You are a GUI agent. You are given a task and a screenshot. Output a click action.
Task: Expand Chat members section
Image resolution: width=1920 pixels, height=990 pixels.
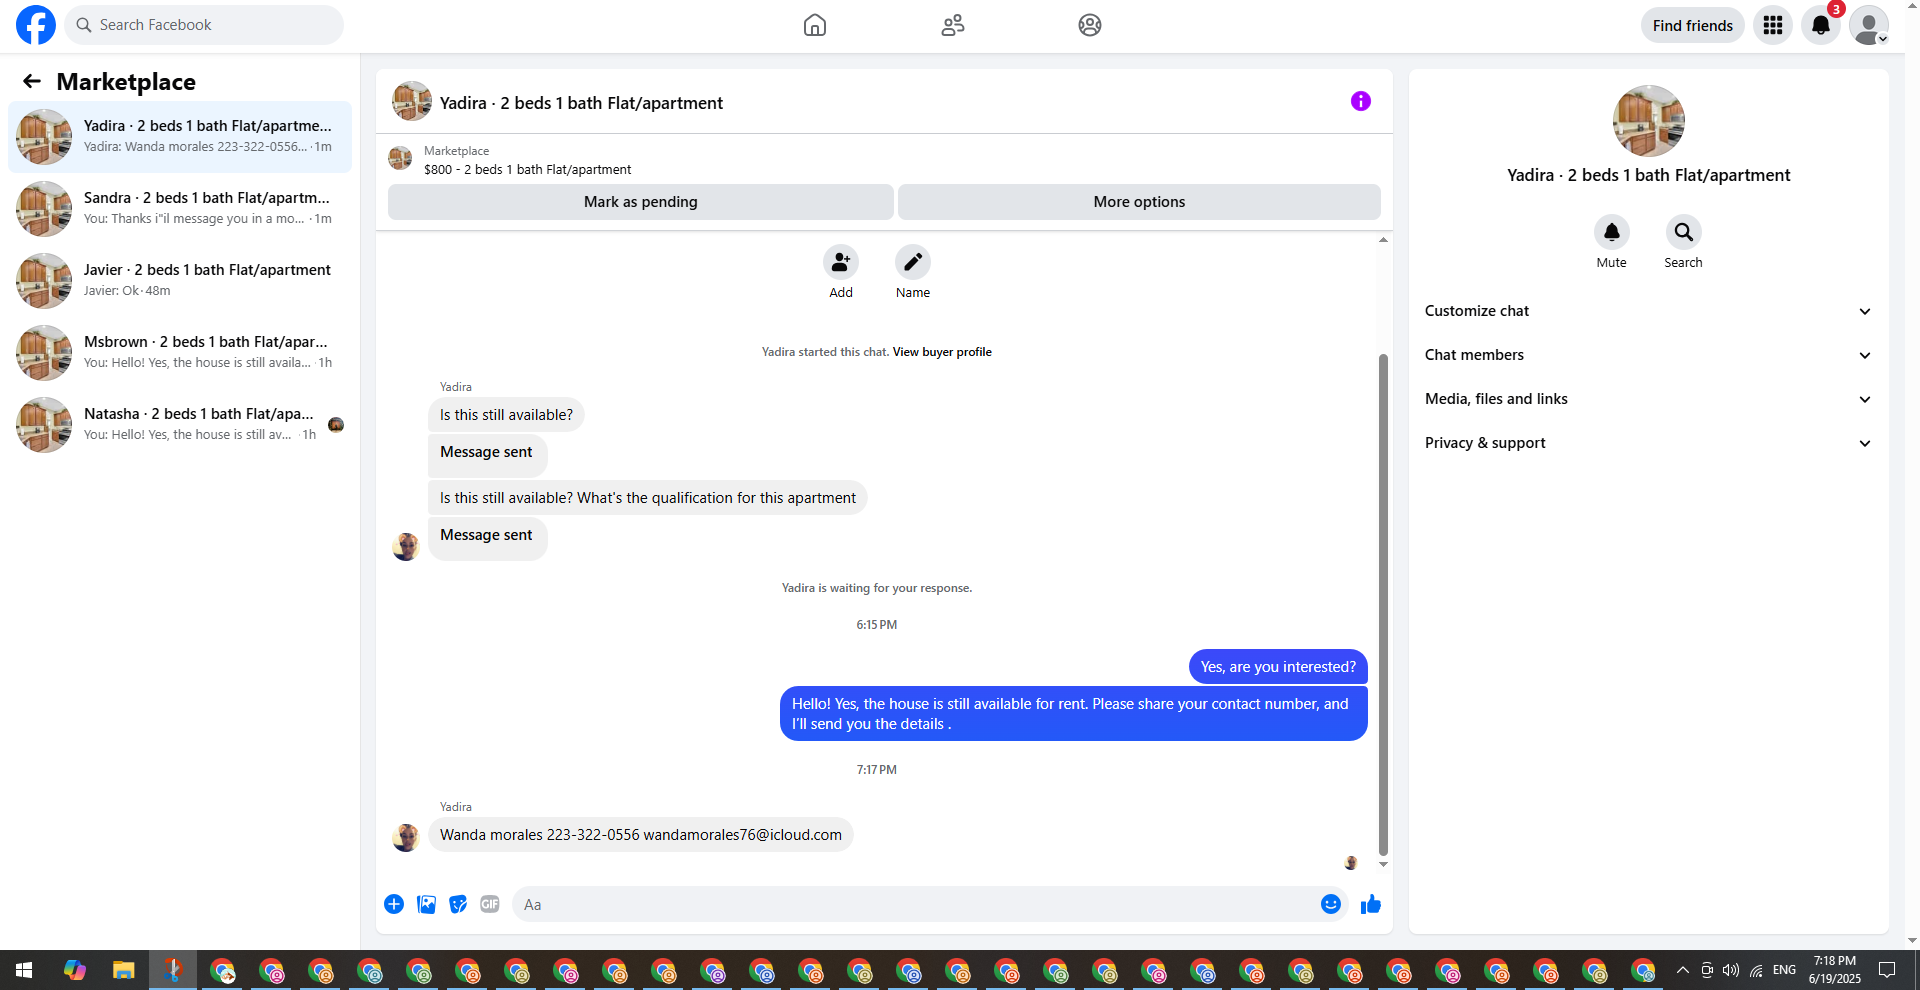(x=1648, y=355)
